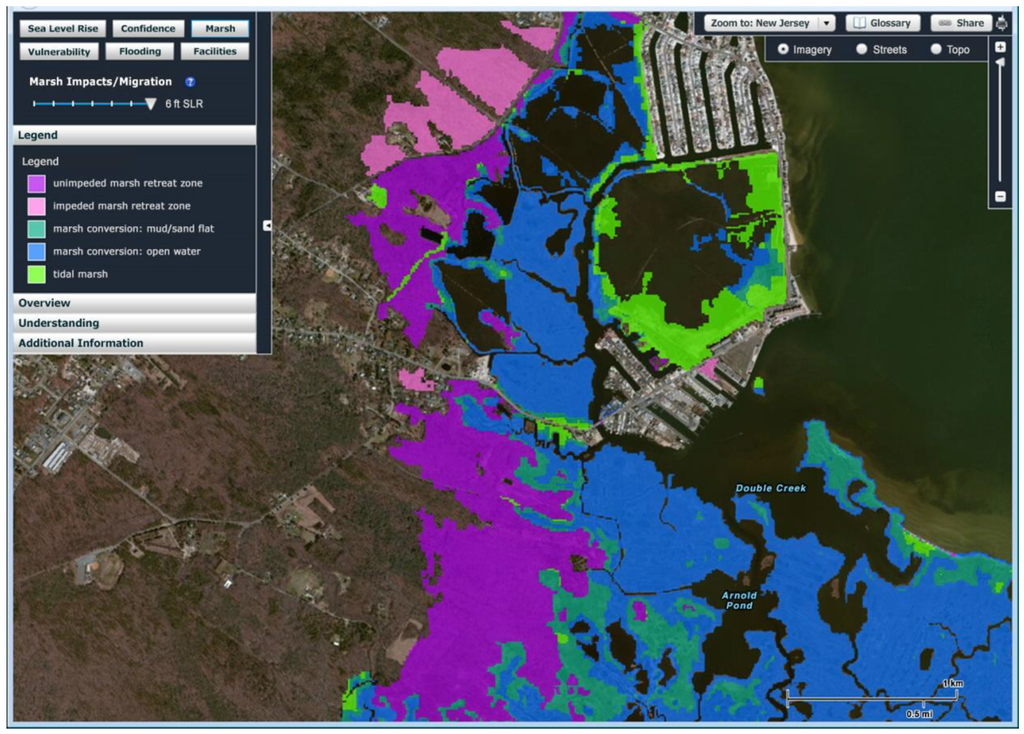Open the Zoom to New Jersey dropdown
Screen dimensions: 1024x734
coord(770,23)
